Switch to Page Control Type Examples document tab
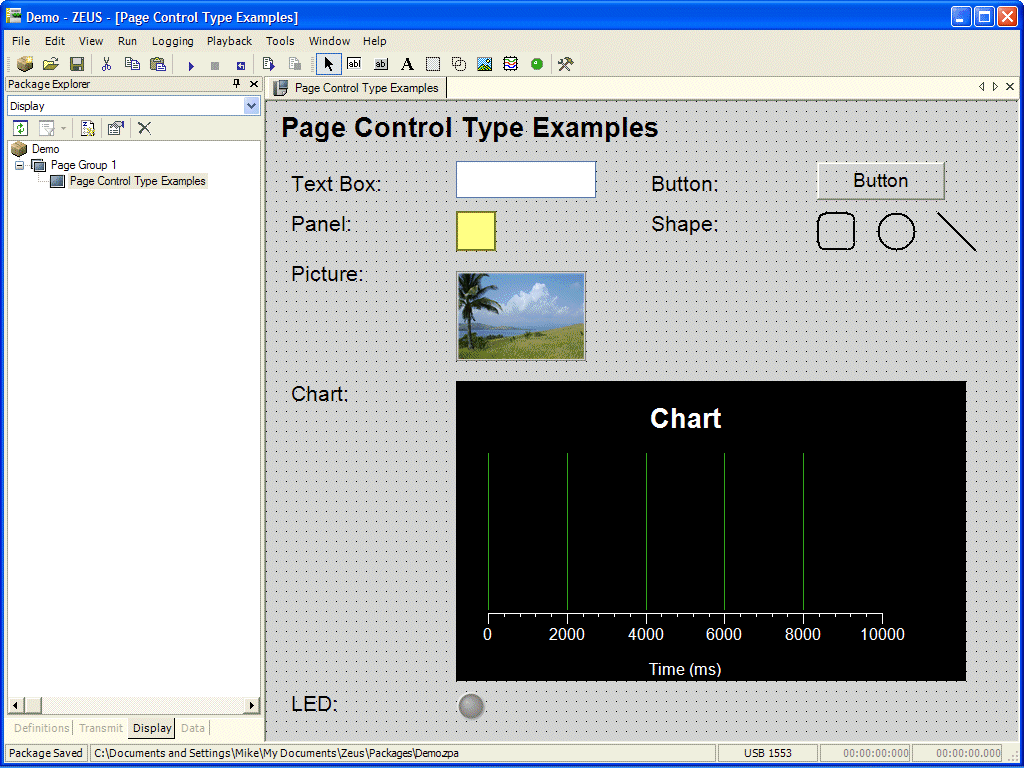The height and width of the screenshot is (768, 1024). [x=357, y=88]
